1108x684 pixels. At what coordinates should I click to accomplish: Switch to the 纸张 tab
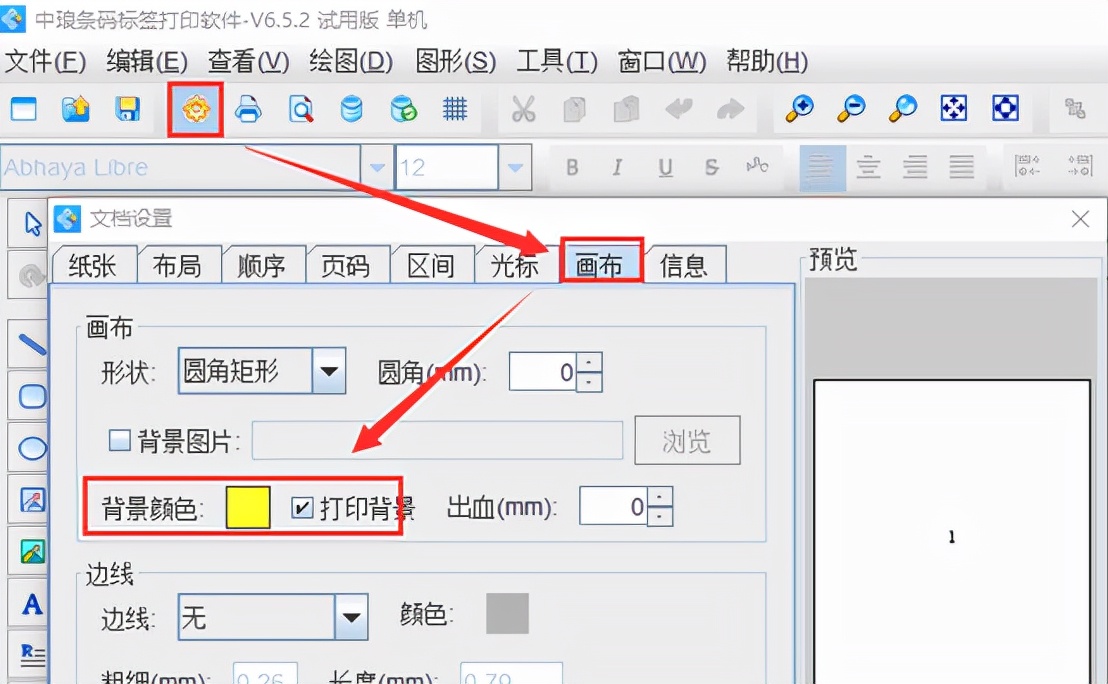point(93,266)
